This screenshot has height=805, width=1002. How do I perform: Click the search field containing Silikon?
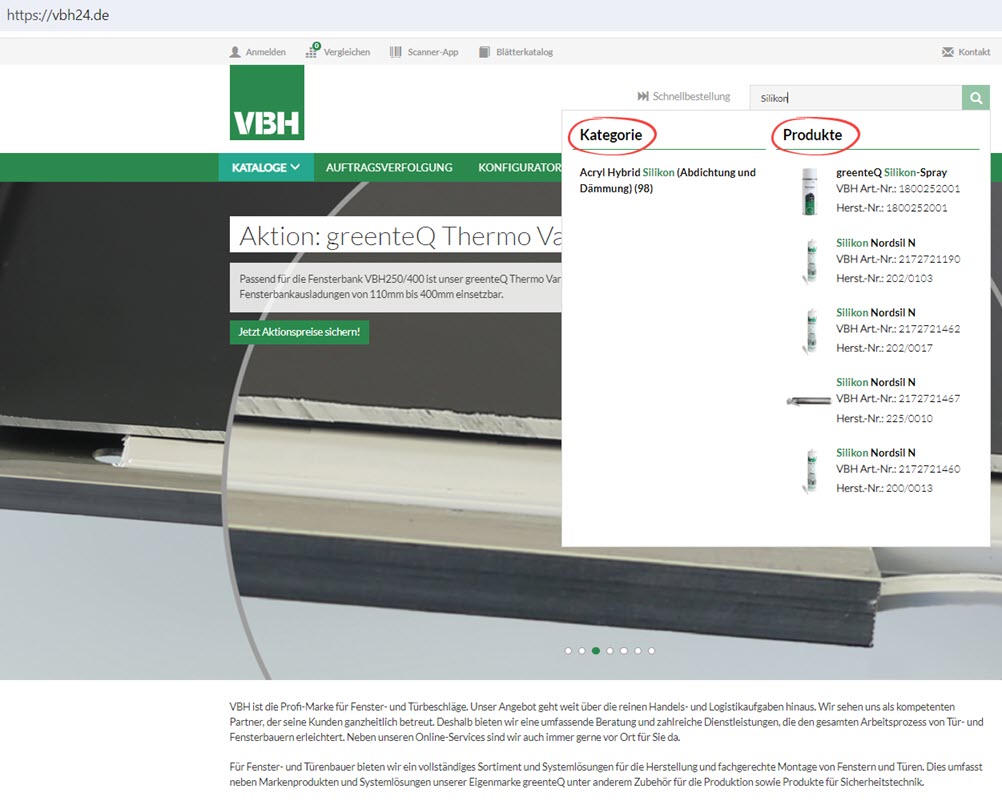[x=856, y=98]
